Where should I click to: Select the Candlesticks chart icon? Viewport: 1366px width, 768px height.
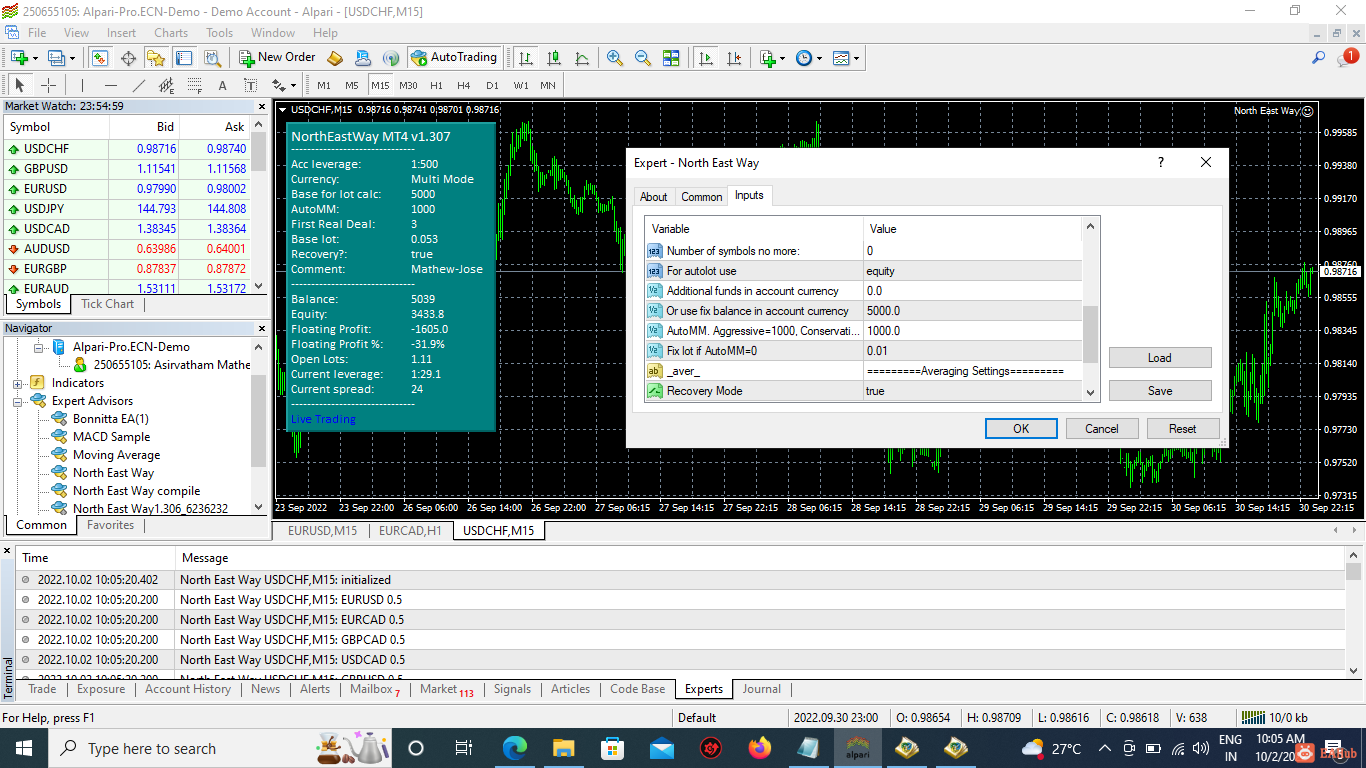(x=554, y=58)
